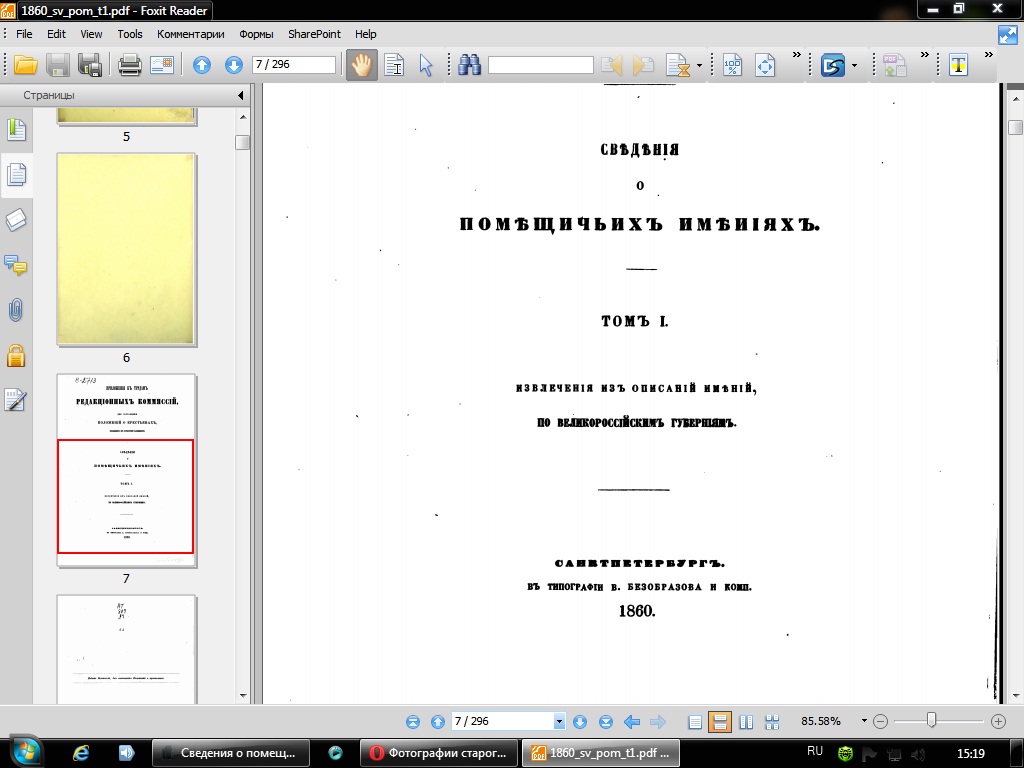Open the Attachments paperclip panel

(16, 310)
